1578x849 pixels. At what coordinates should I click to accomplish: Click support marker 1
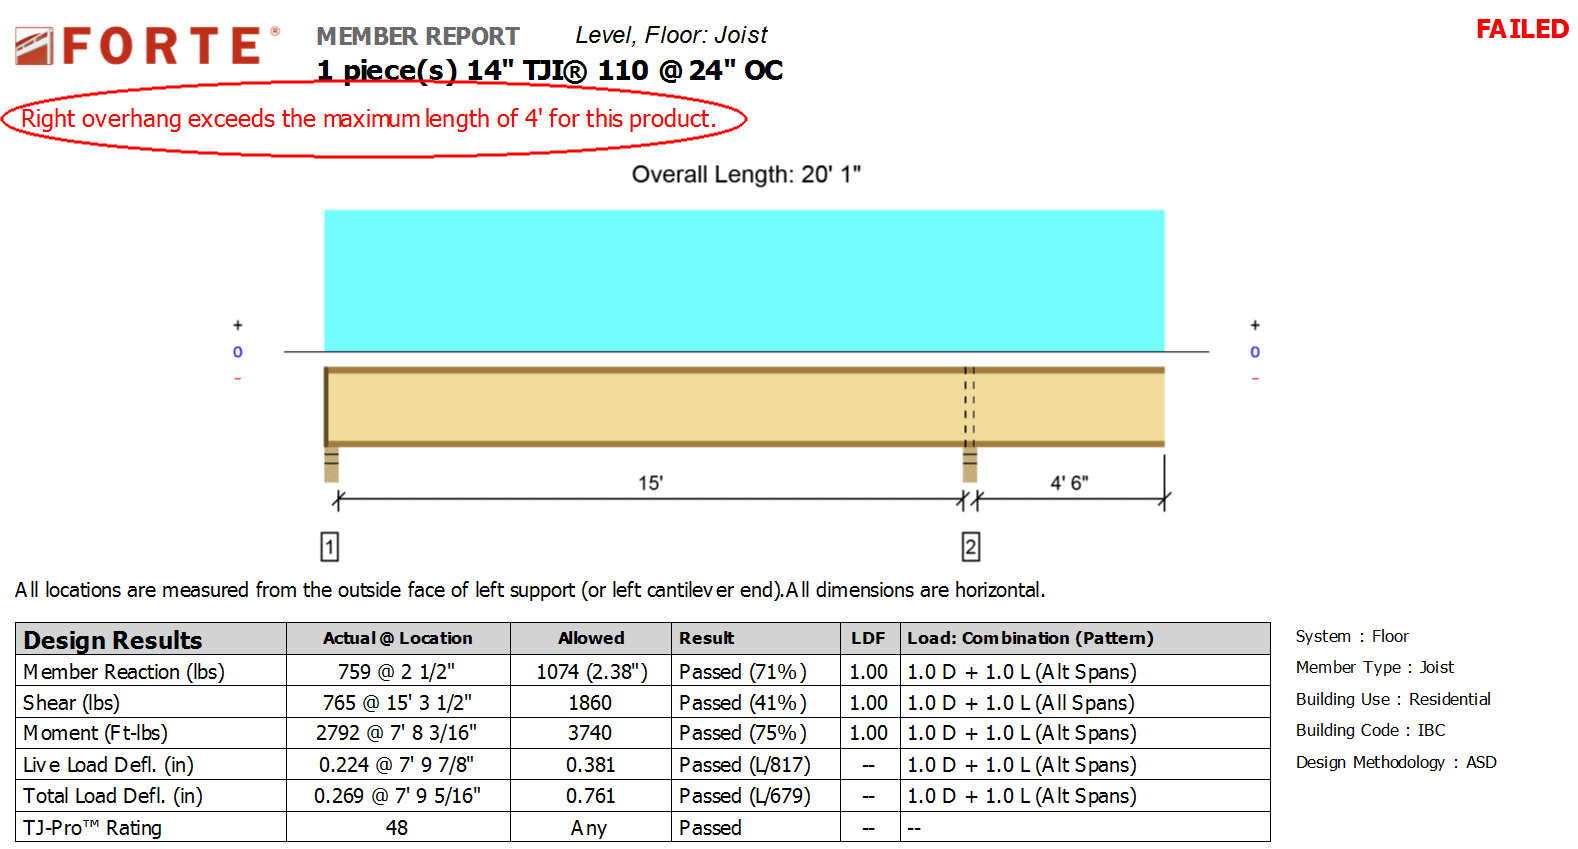(x=329, y=547)
